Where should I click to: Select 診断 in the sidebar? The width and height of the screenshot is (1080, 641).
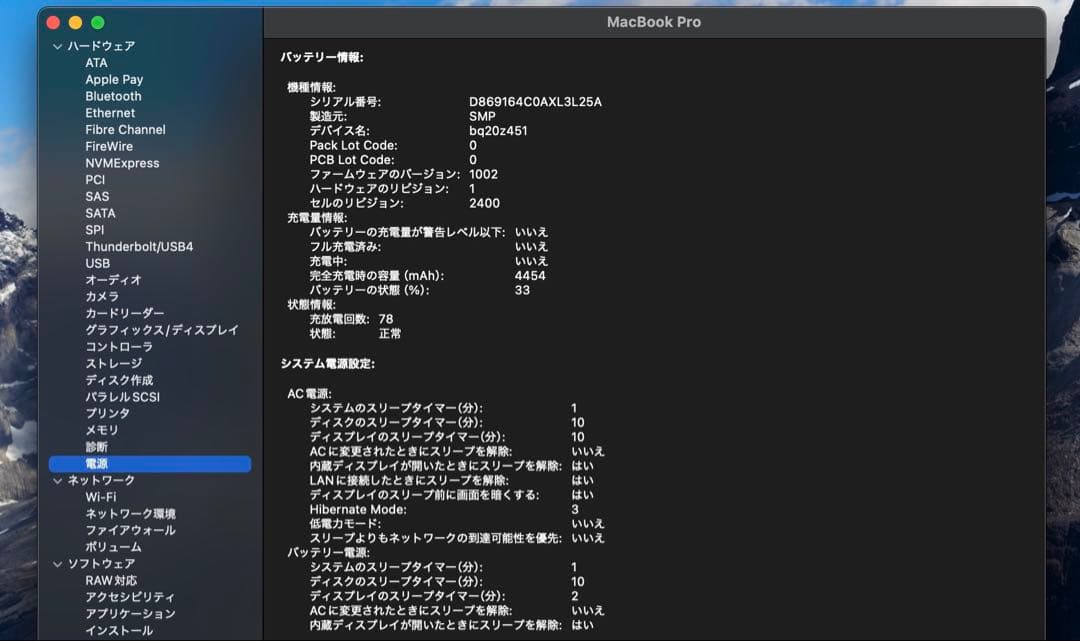(x=96, y=447)
